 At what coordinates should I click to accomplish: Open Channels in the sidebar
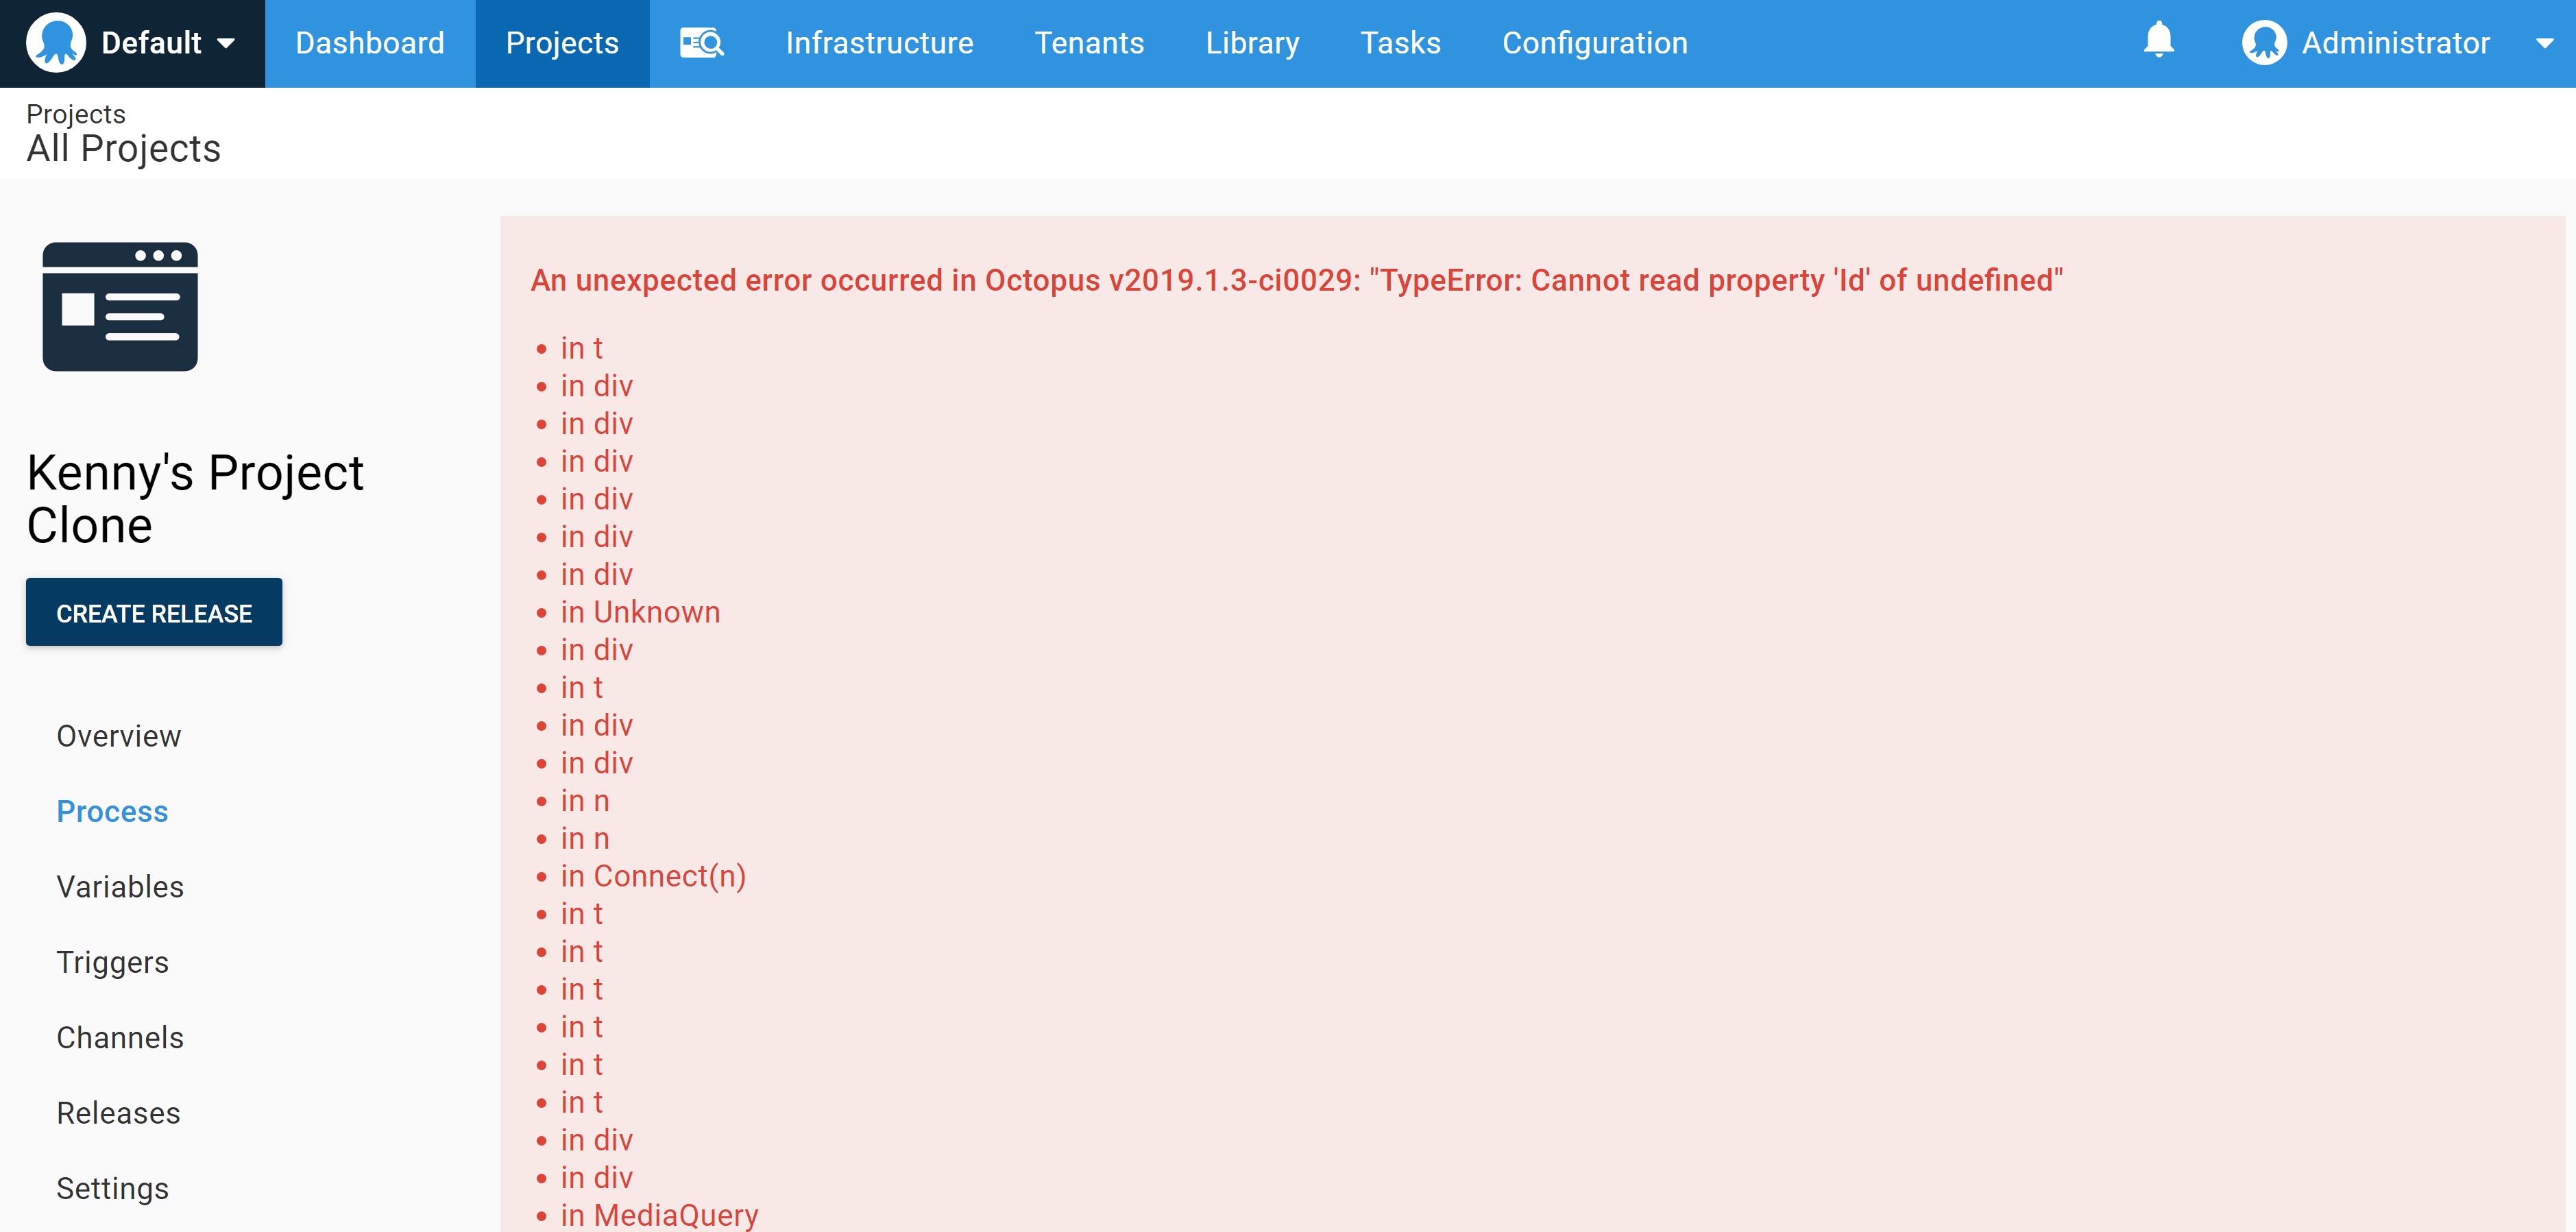coord(120,1038)
